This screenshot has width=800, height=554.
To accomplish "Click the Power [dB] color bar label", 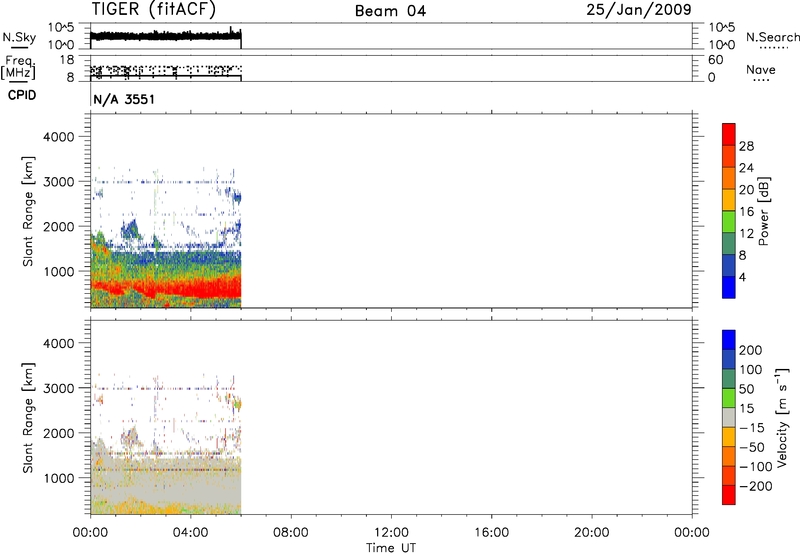I will 764,211.
